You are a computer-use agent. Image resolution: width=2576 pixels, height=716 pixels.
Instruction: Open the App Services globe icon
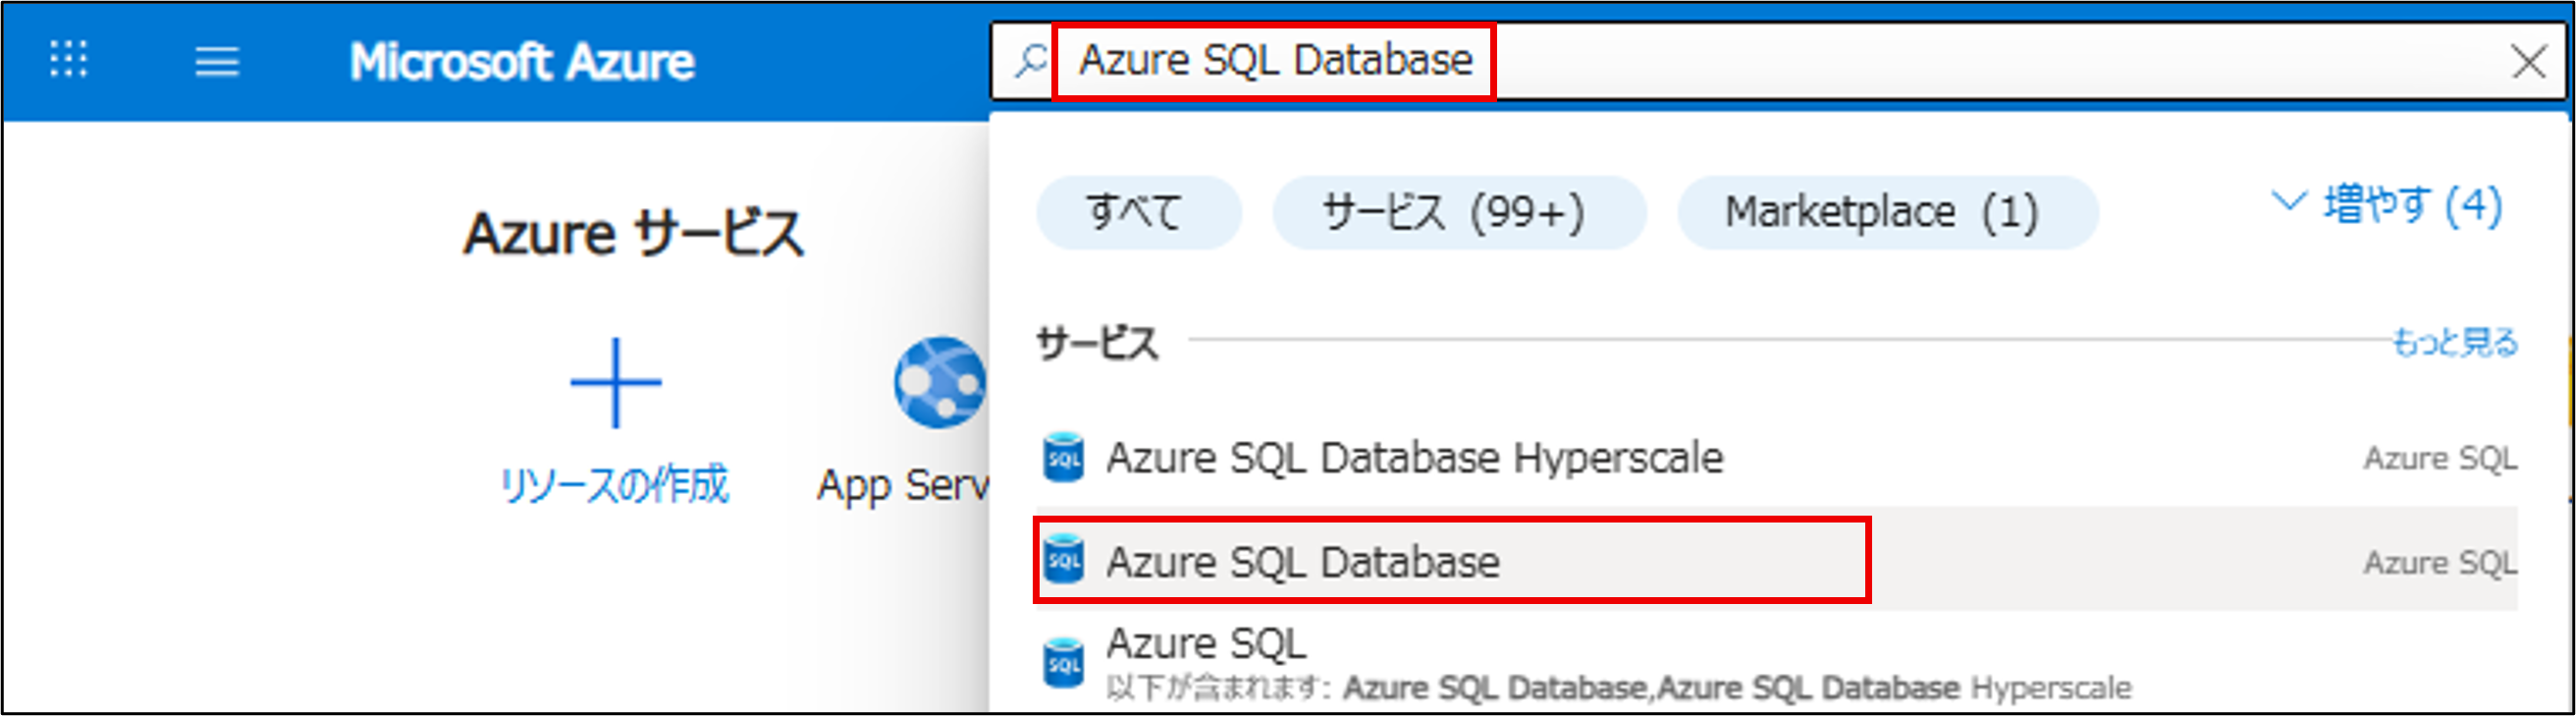coord(938,383)
